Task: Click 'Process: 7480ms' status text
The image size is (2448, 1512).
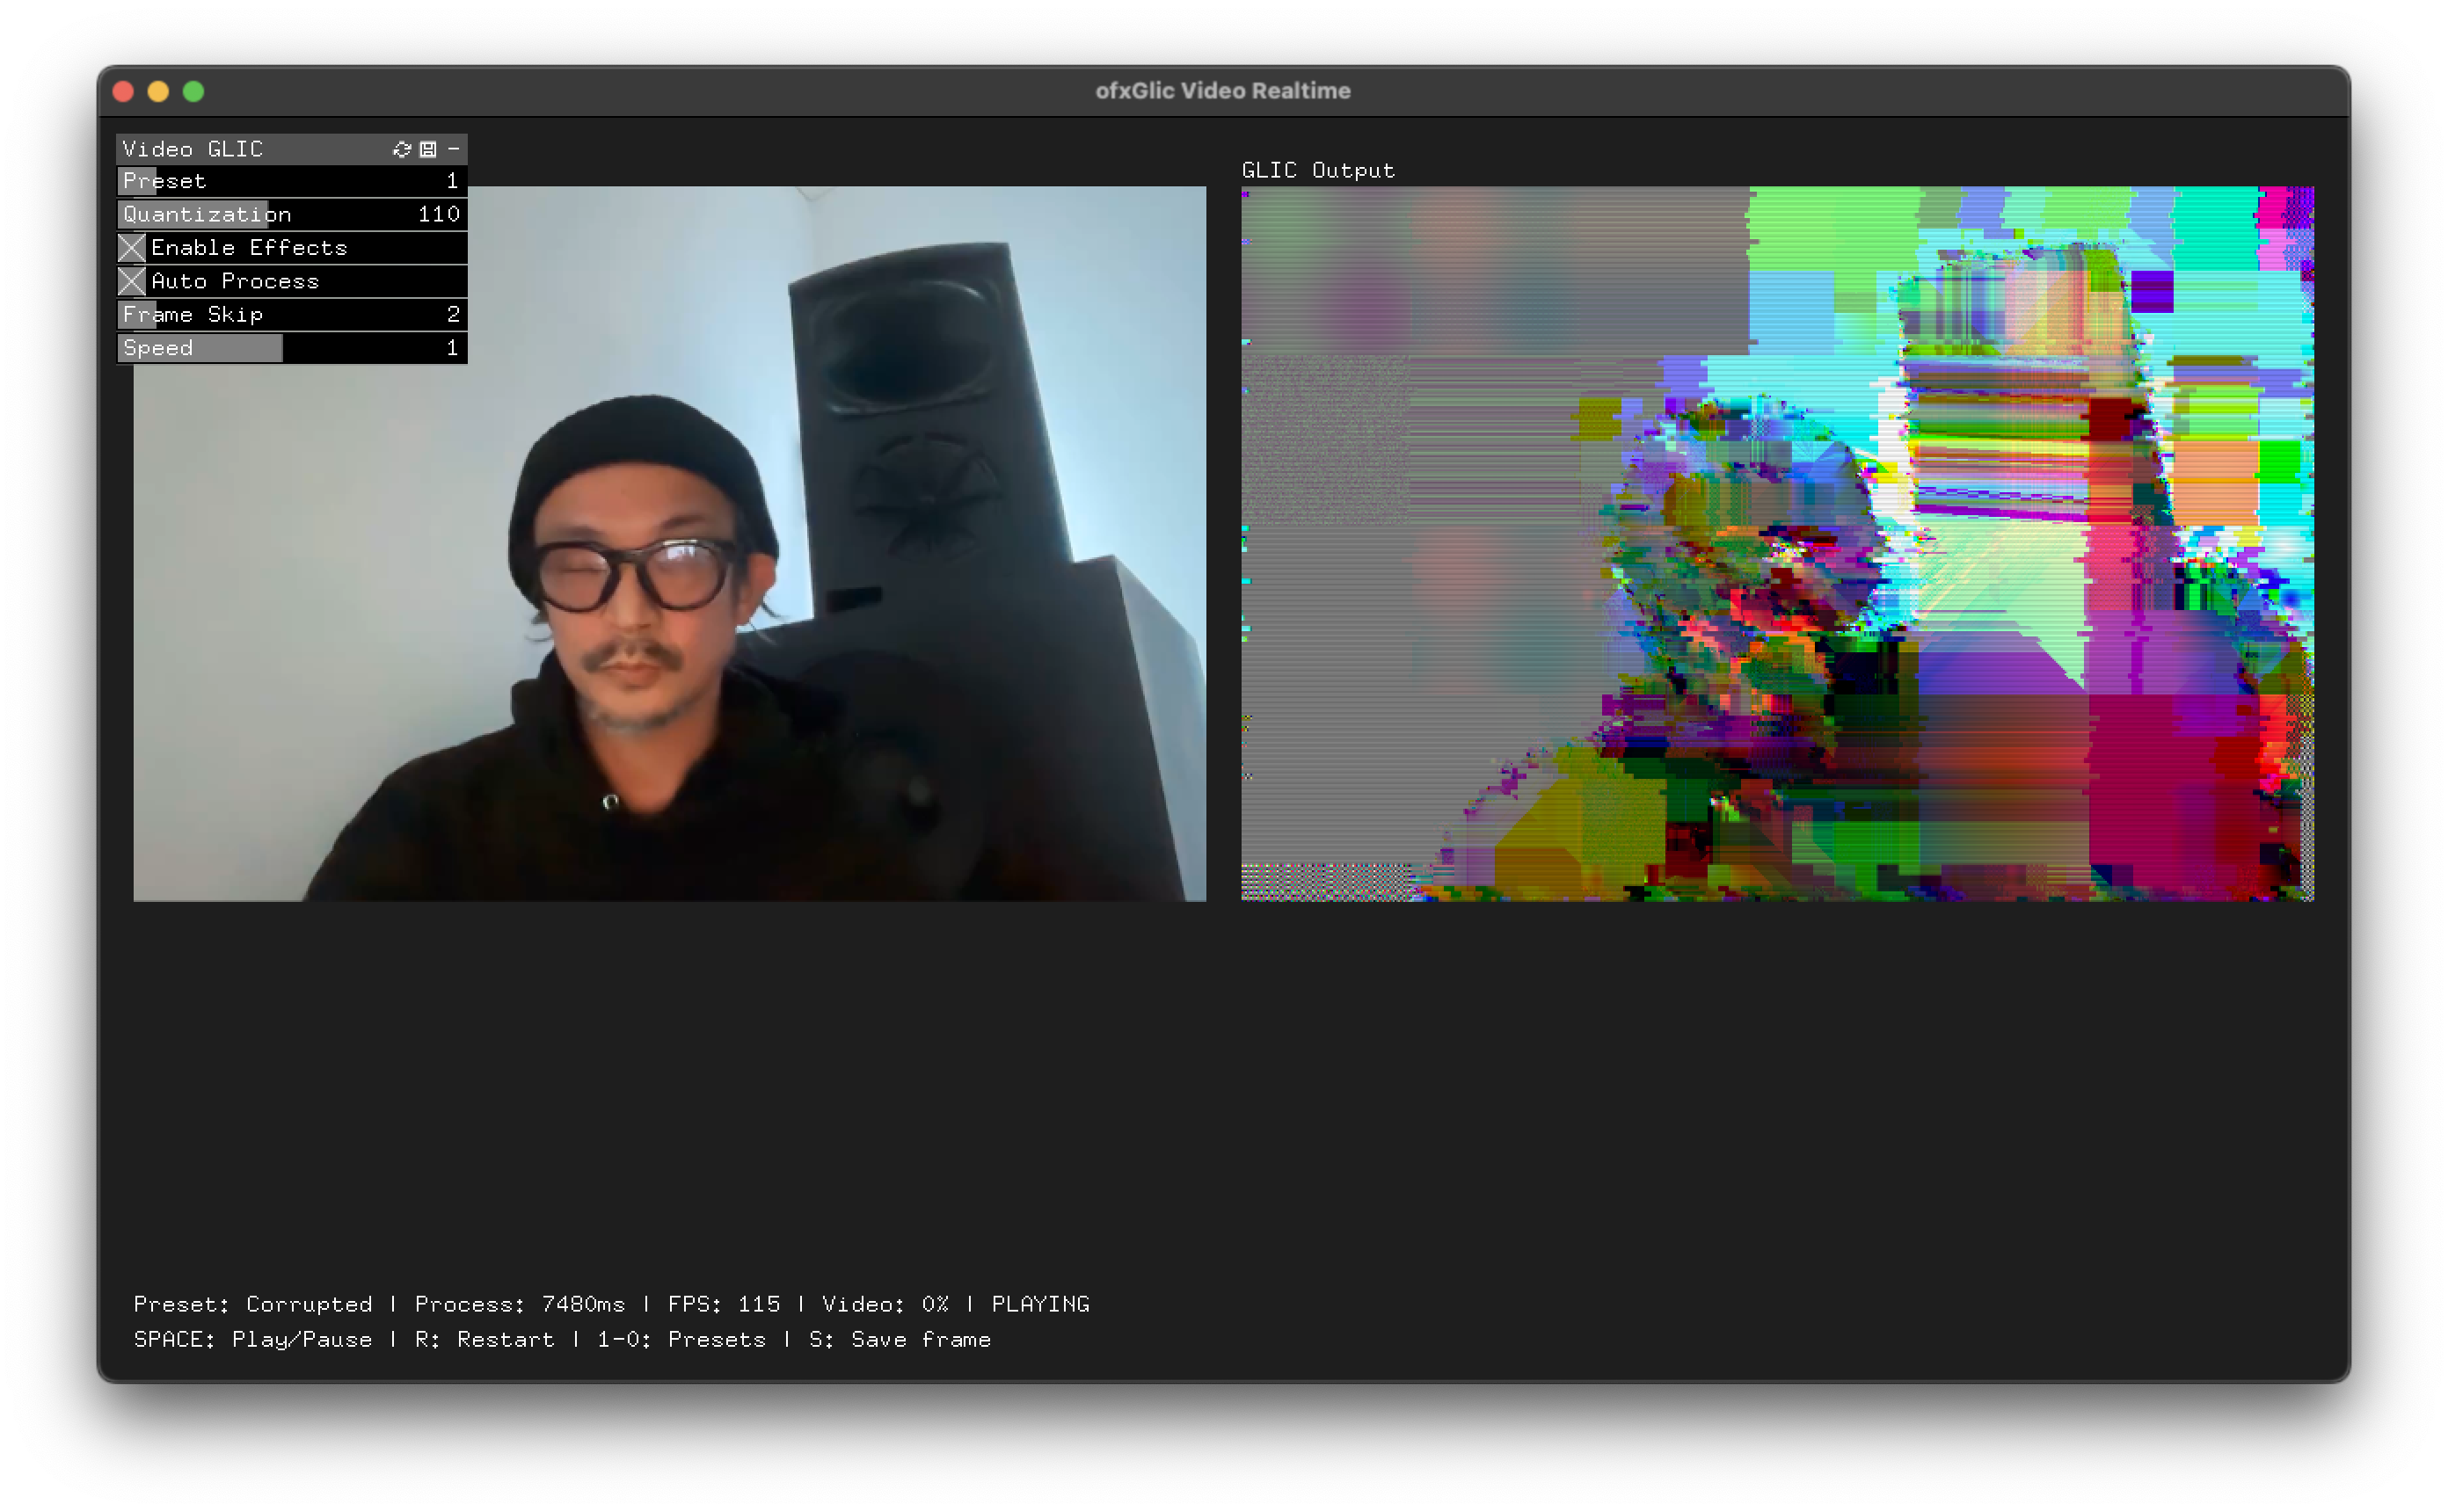Action: point(520,1304)
